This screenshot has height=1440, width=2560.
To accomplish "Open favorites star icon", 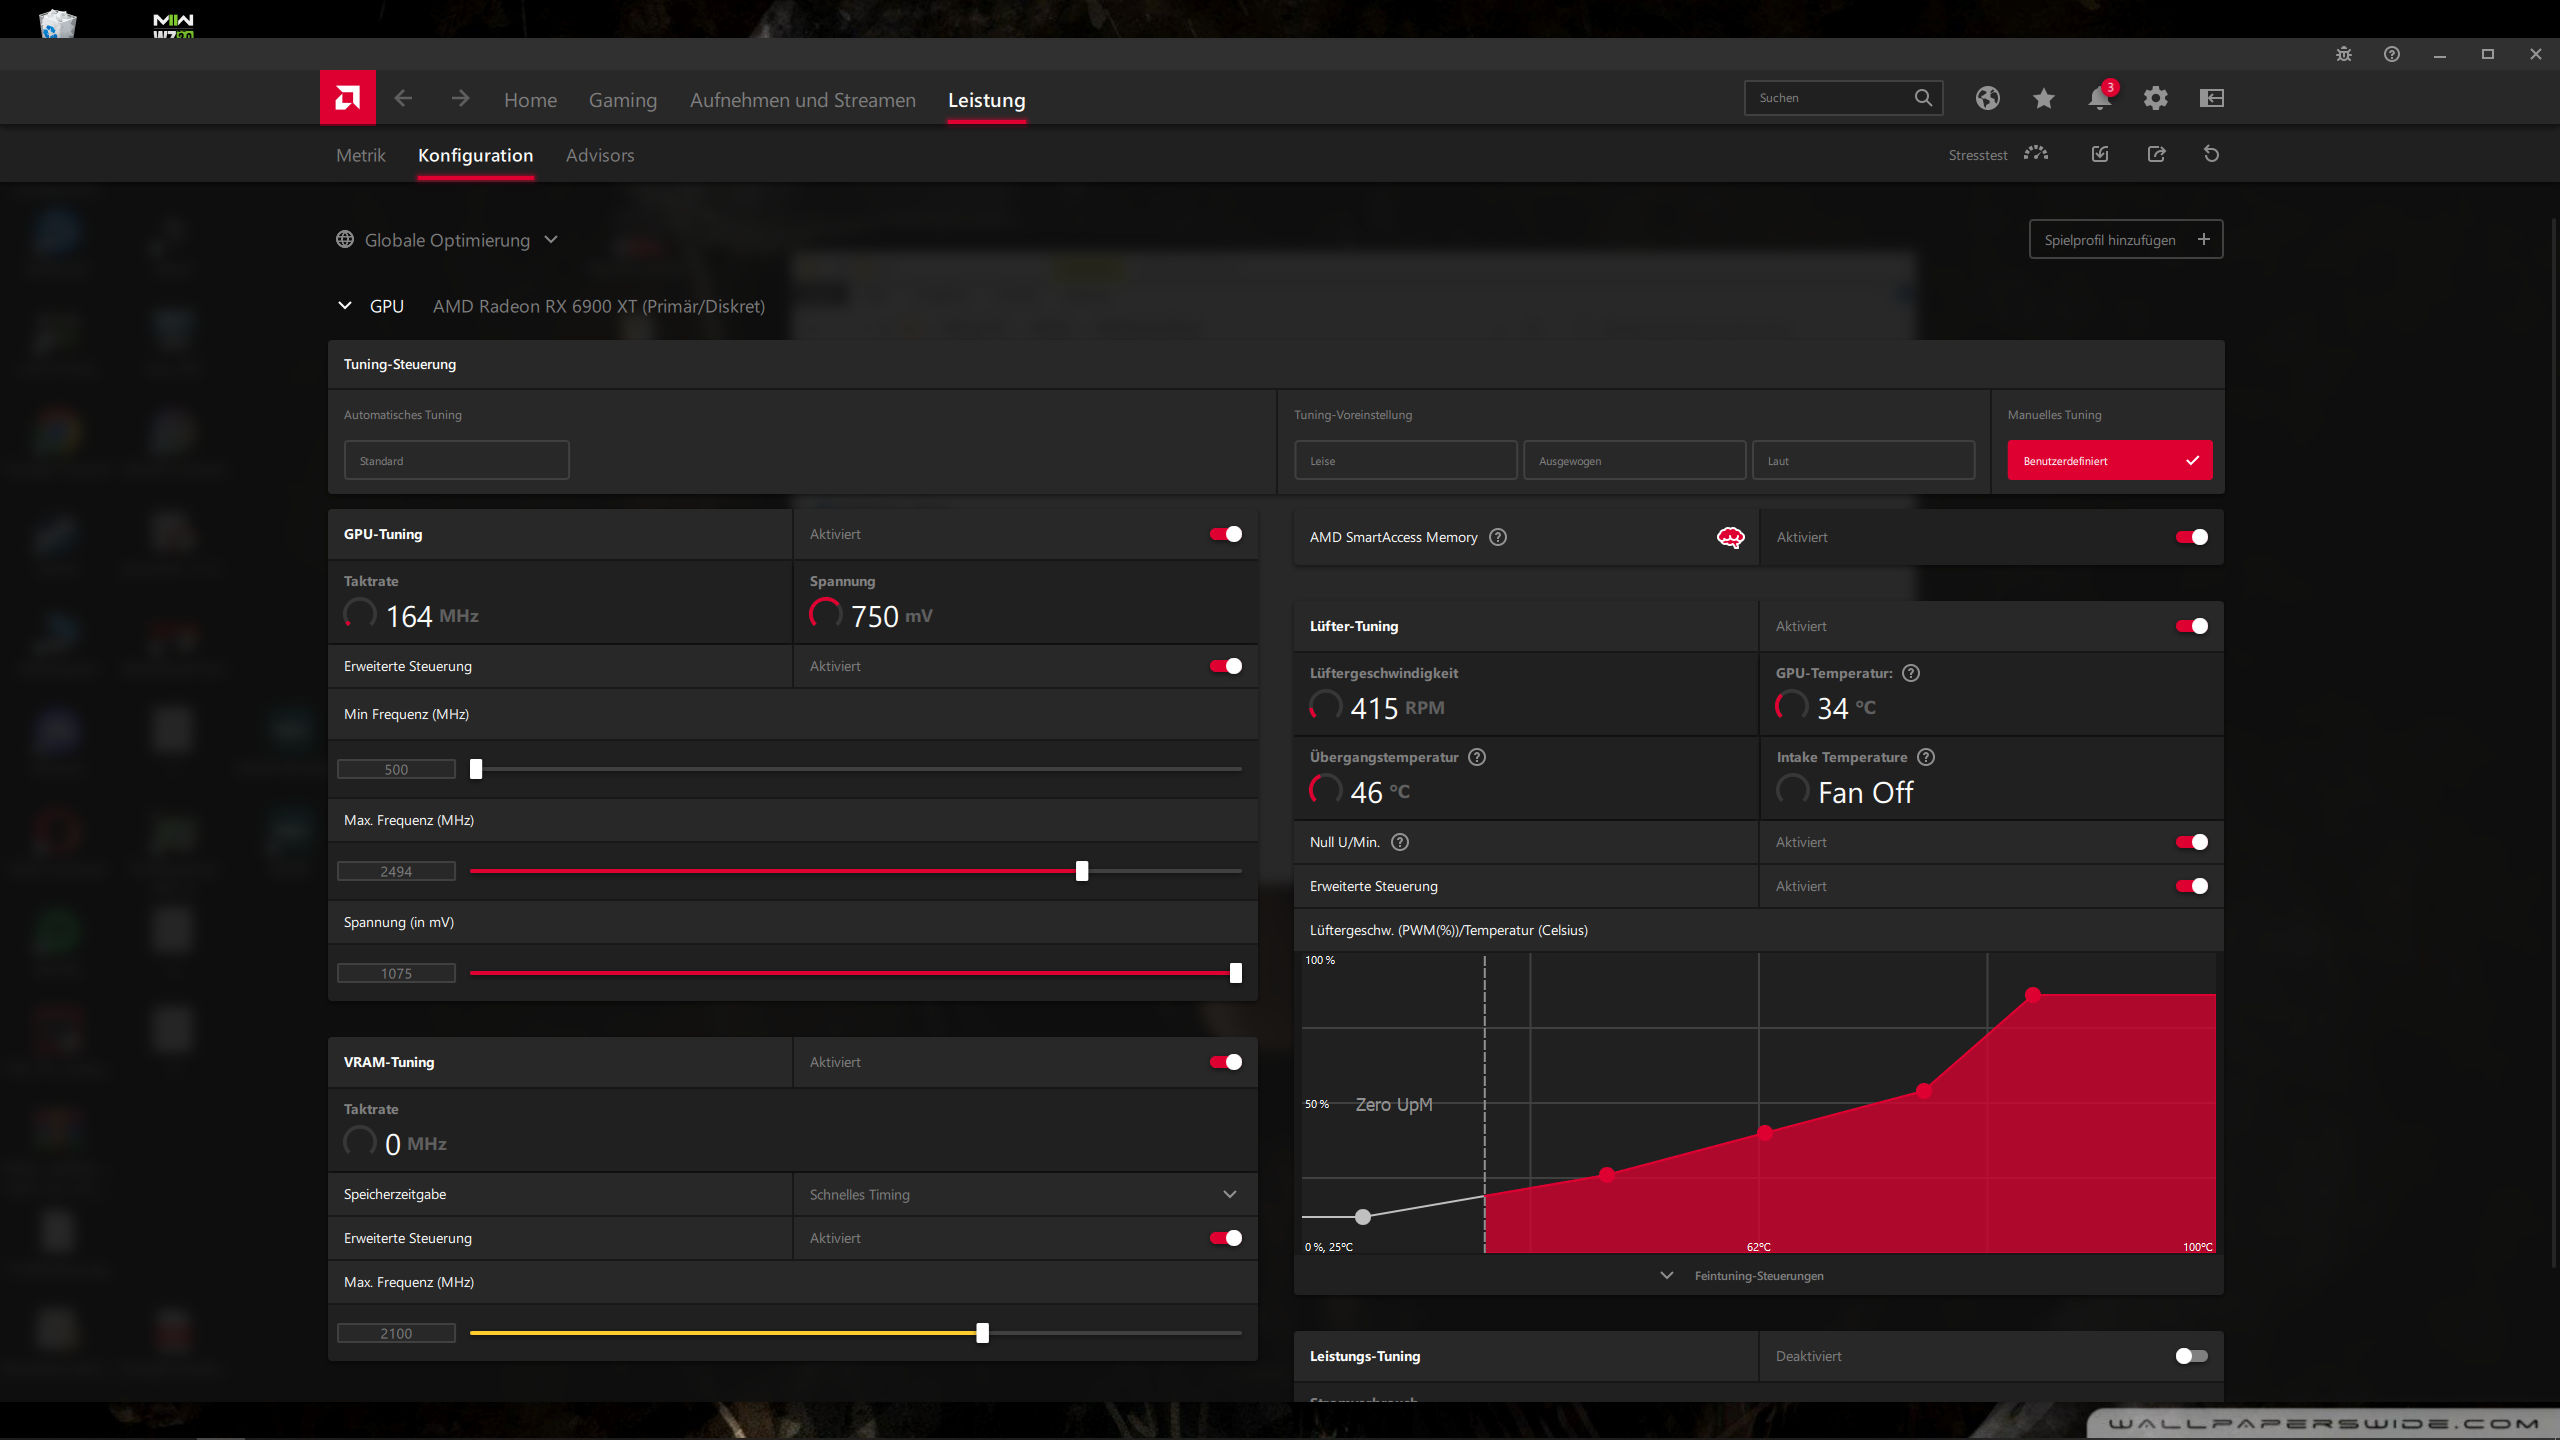I will pyautogui.click(x=2043, y=98).
